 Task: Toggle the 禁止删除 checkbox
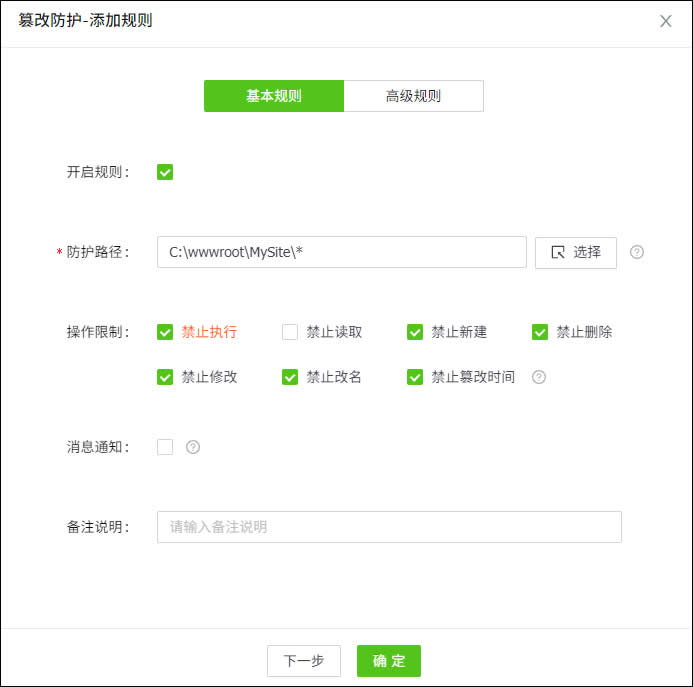[540, 332]
